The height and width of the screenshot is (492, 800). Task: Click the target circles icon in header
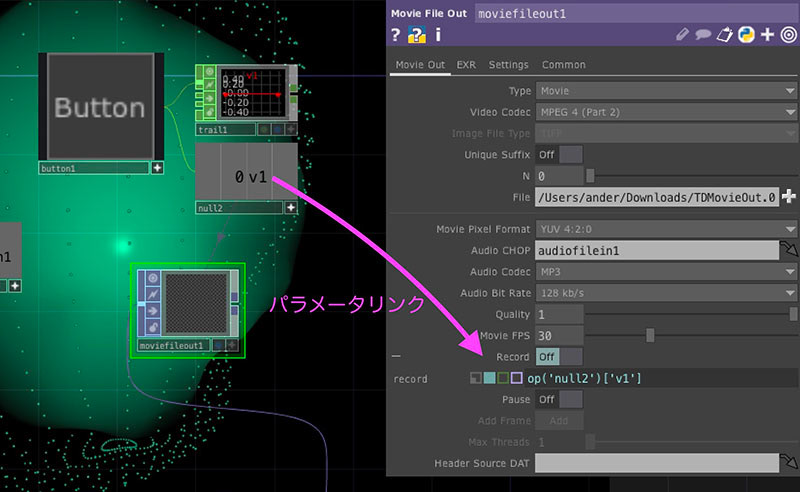point(789,35)
